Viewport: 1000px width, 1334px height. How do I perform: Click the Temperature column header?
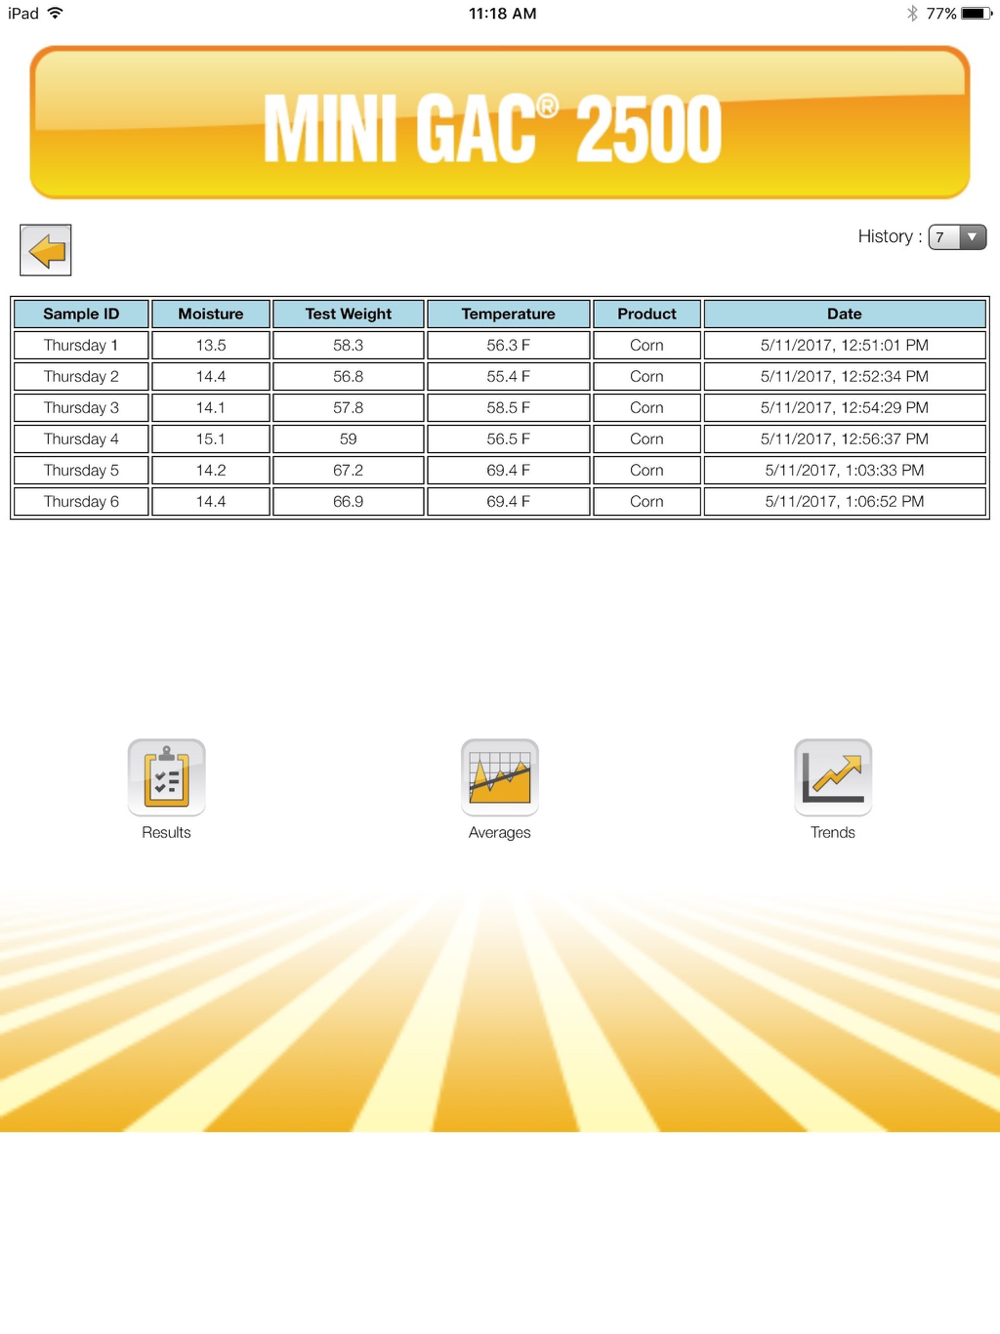[508, 314]
